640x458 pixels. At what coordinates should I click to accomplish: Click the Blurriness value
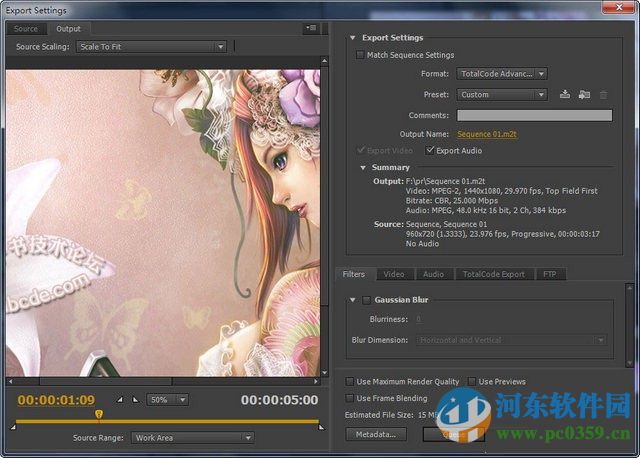pos(419,319)
